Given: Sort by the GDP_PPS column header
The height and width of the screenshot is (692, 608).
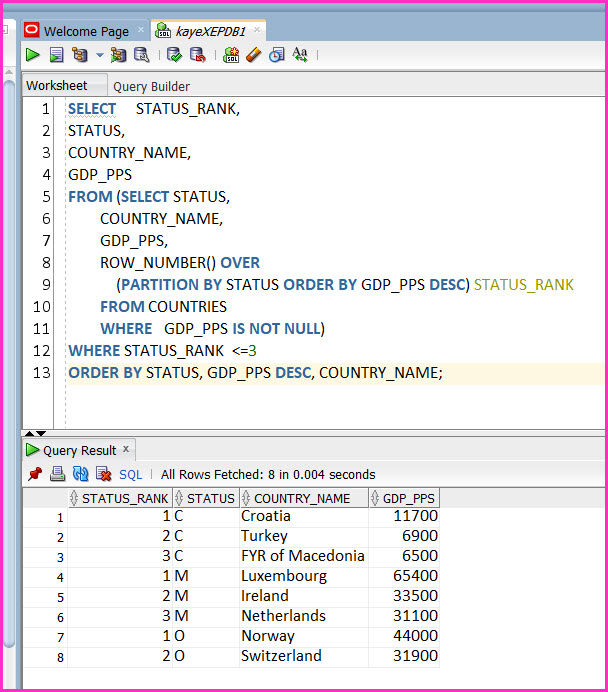Looking at the screenshot, I should [x=404, y=498].
